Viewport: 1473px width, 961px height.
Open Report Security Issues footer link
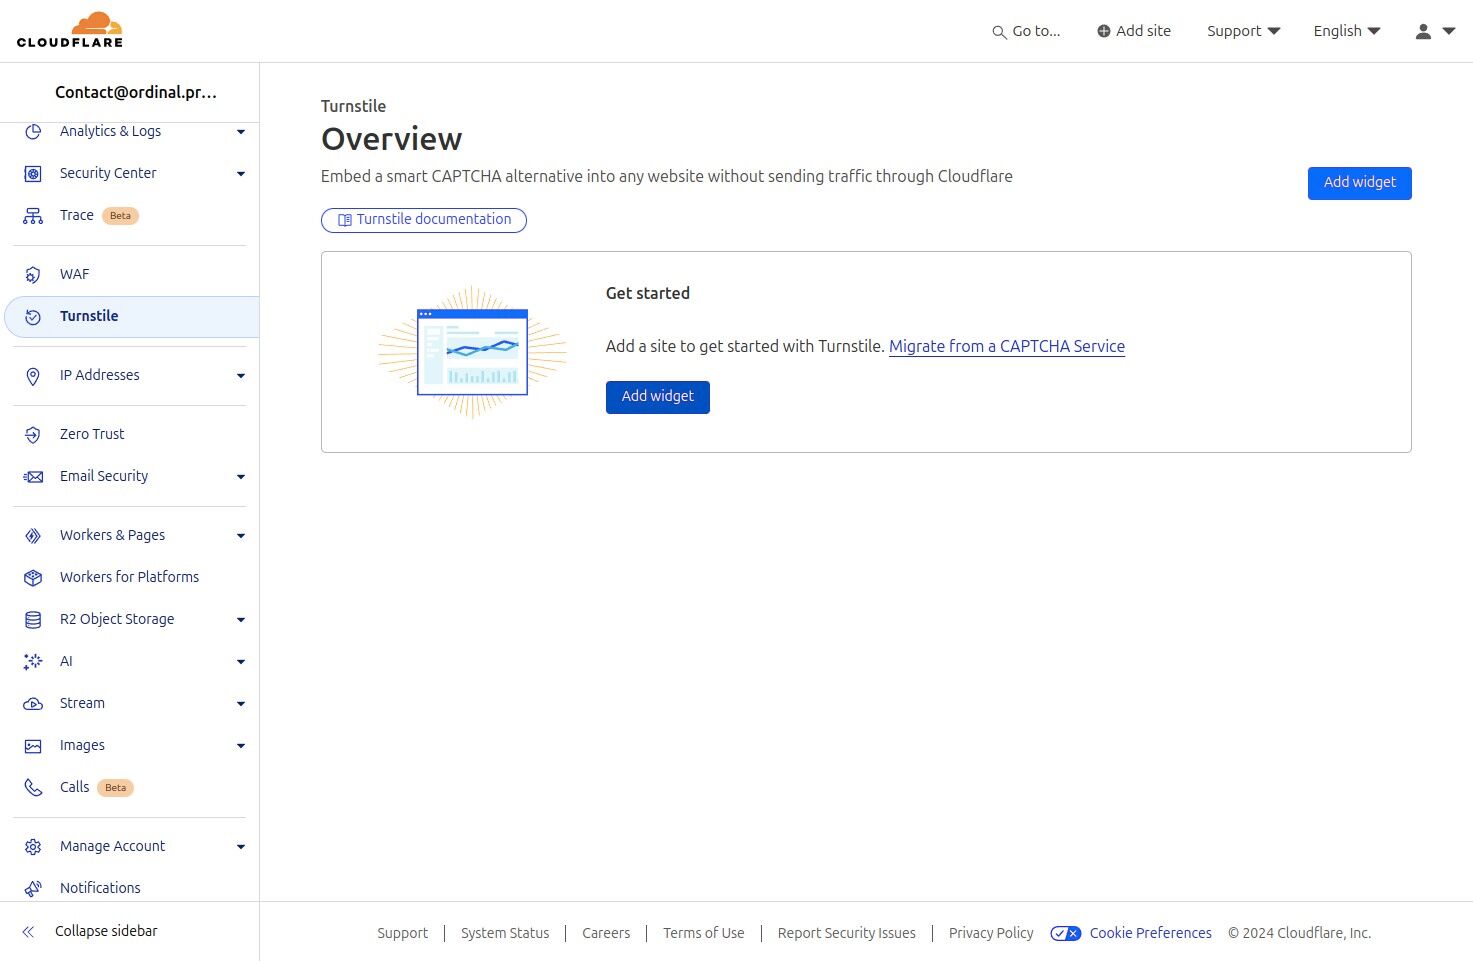(x=847, y=933)
